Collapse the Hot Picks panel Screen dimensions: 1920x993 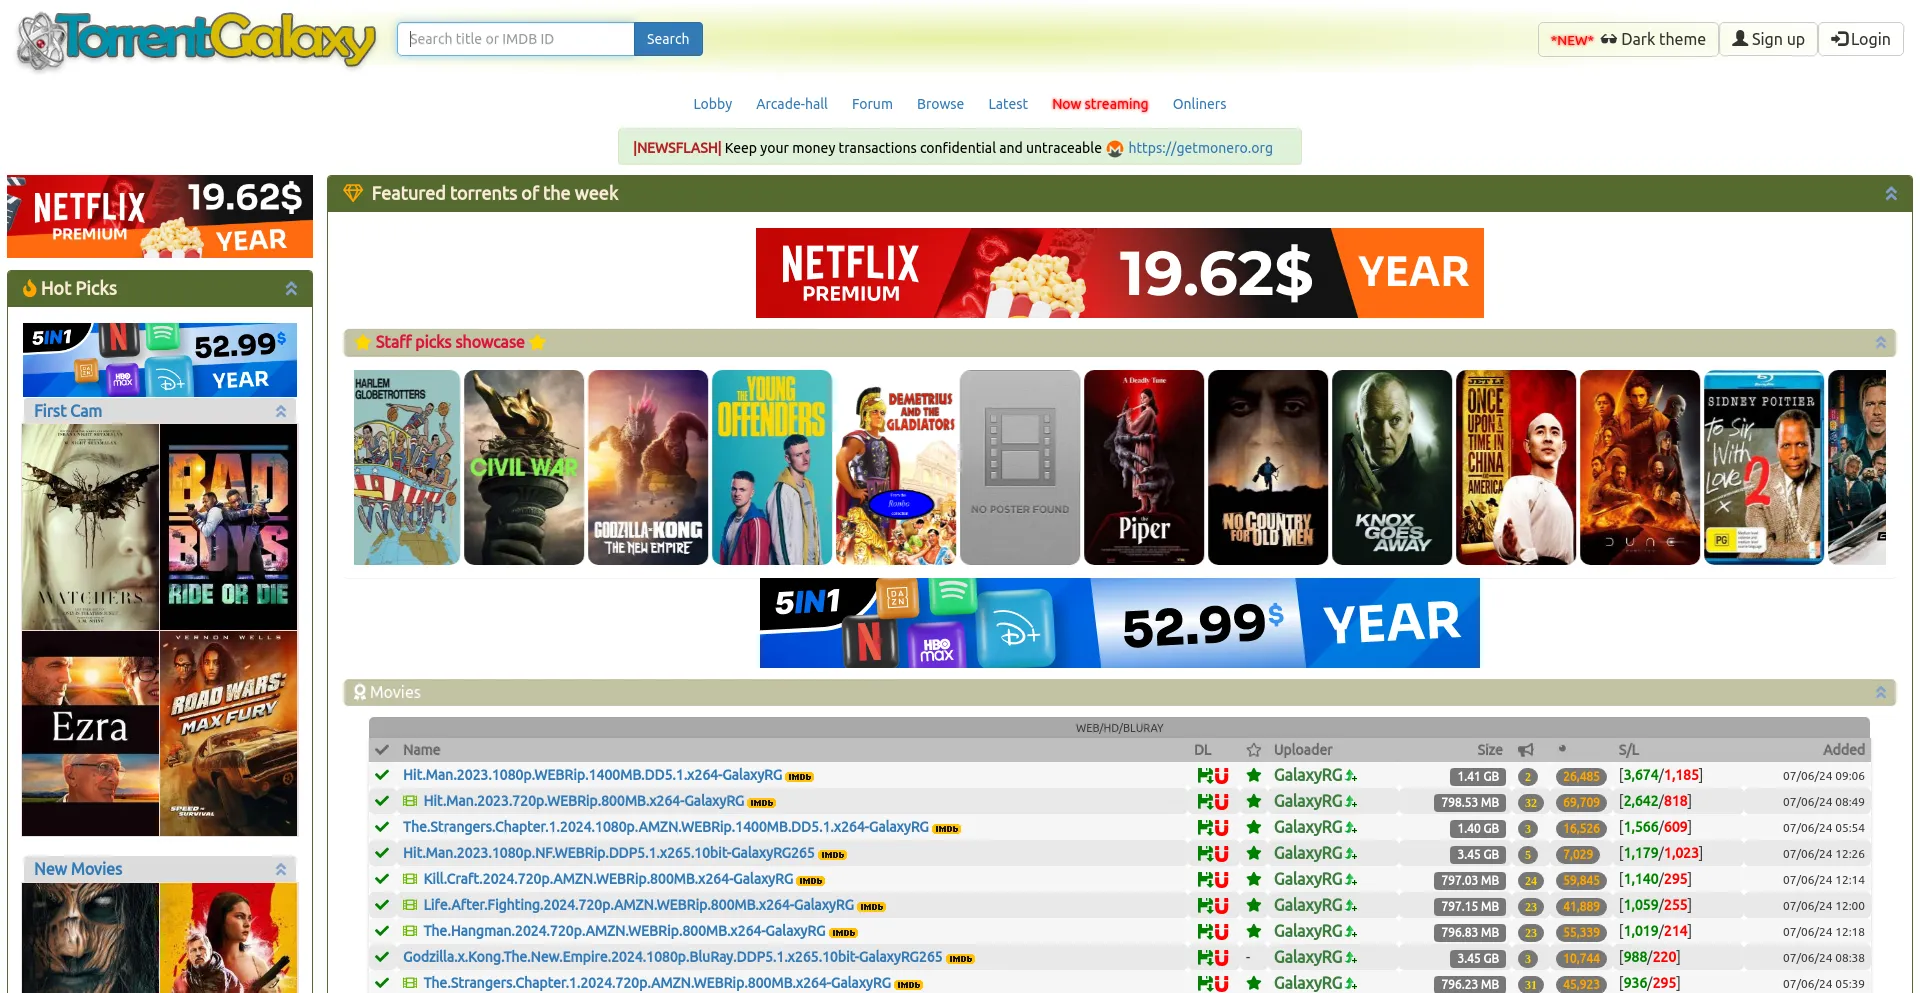click(291, 288)
